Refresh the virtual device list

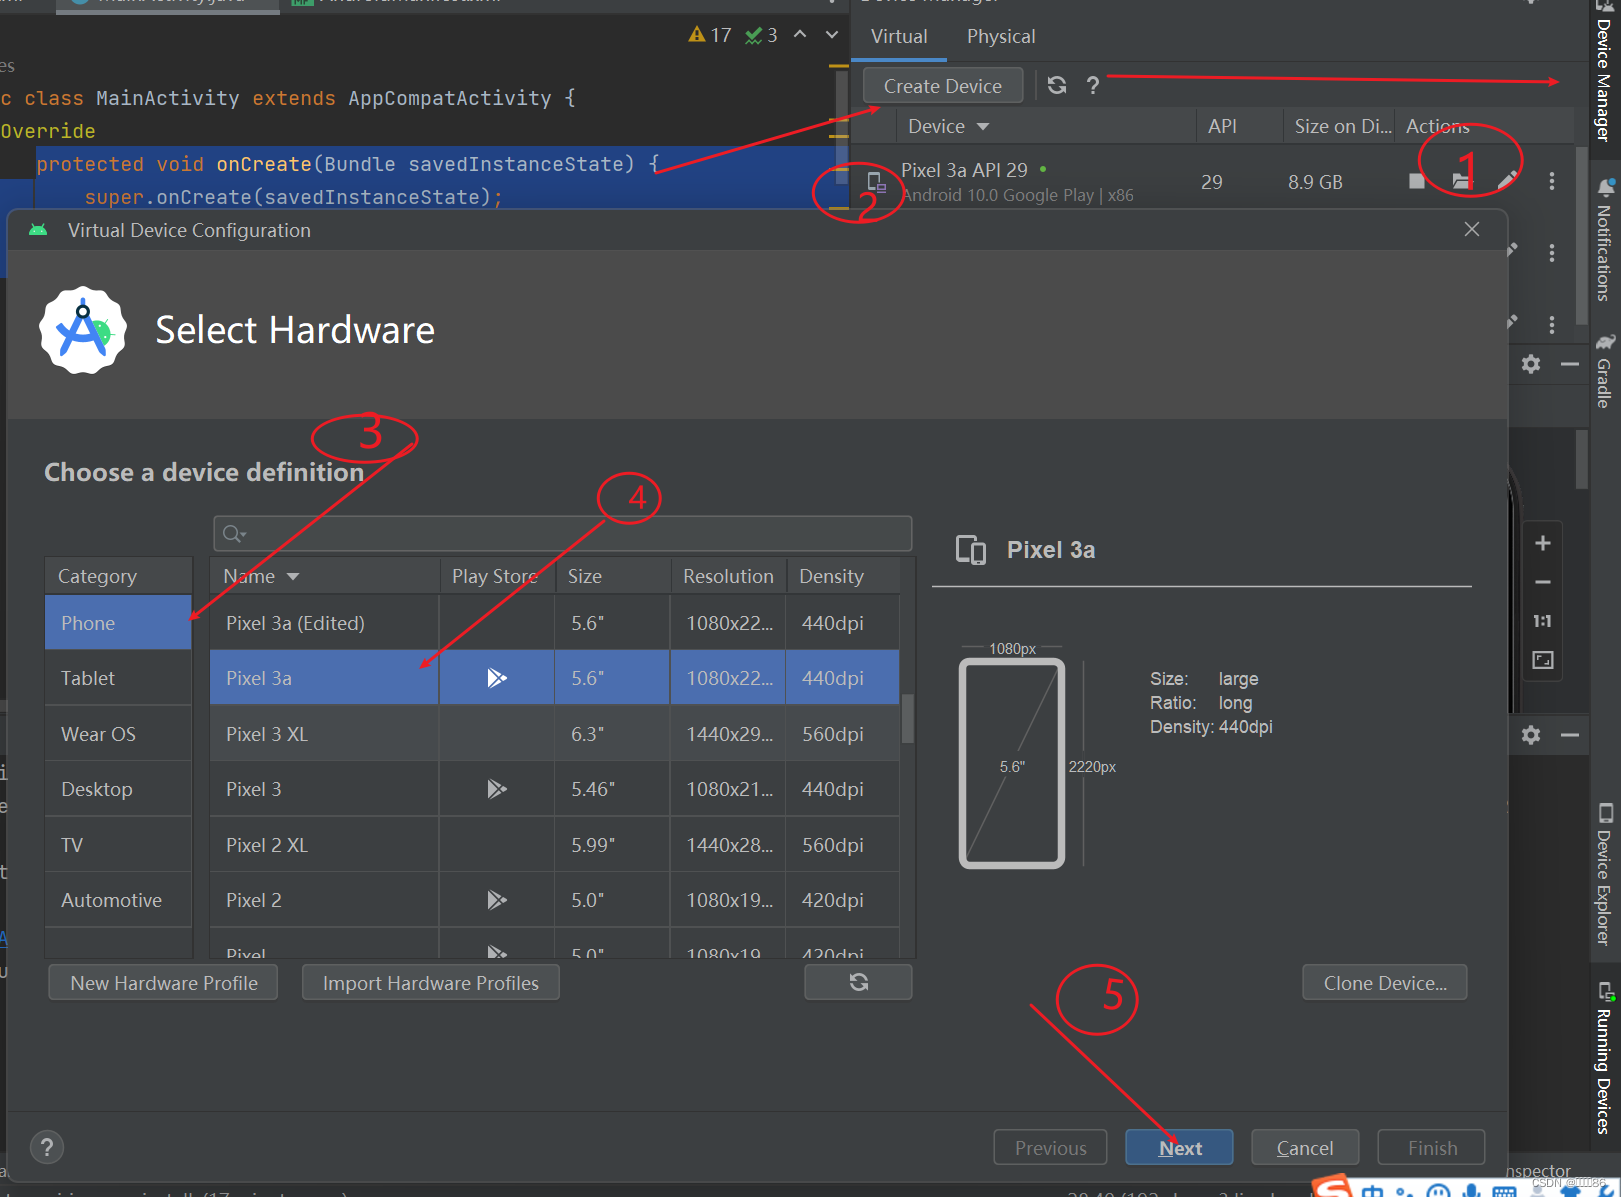(x=1057, y=85)
